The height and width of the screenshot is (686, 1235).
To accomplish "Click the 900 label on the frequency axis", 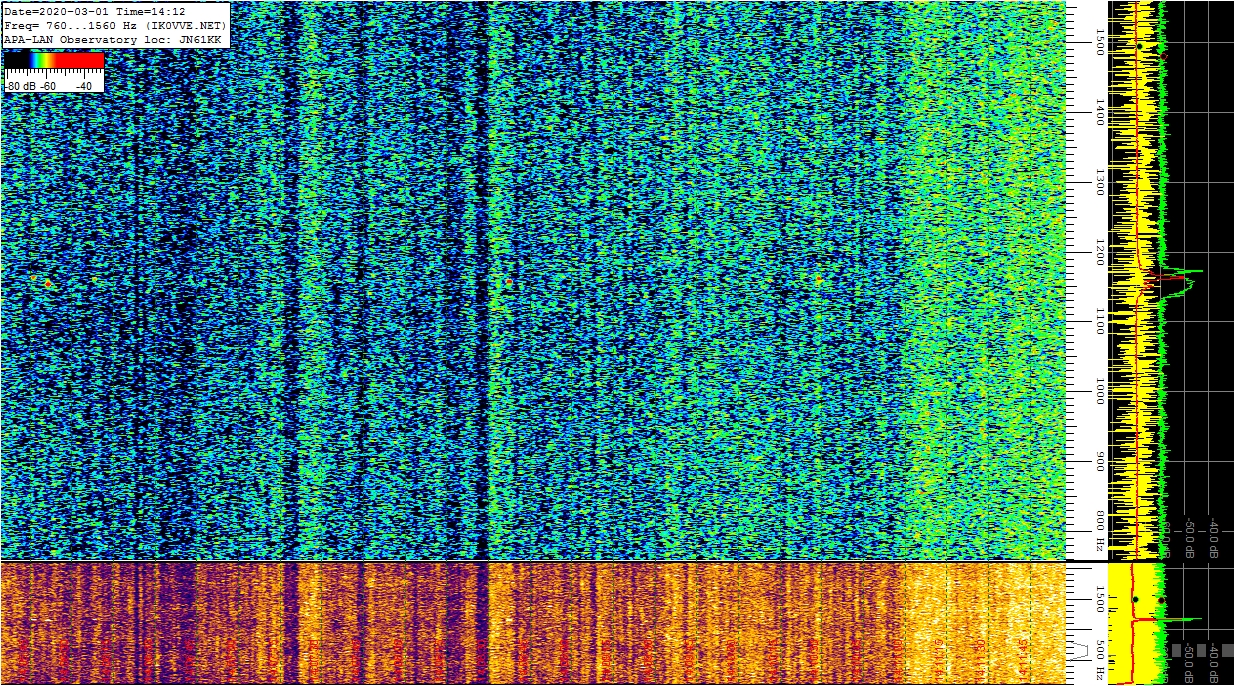I will point(1100,462).
